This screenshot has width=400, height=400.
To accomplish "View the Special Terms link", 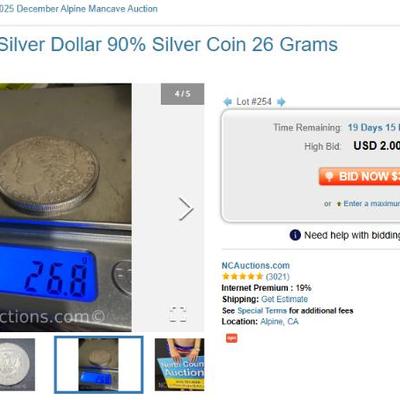I will (262, 311).
